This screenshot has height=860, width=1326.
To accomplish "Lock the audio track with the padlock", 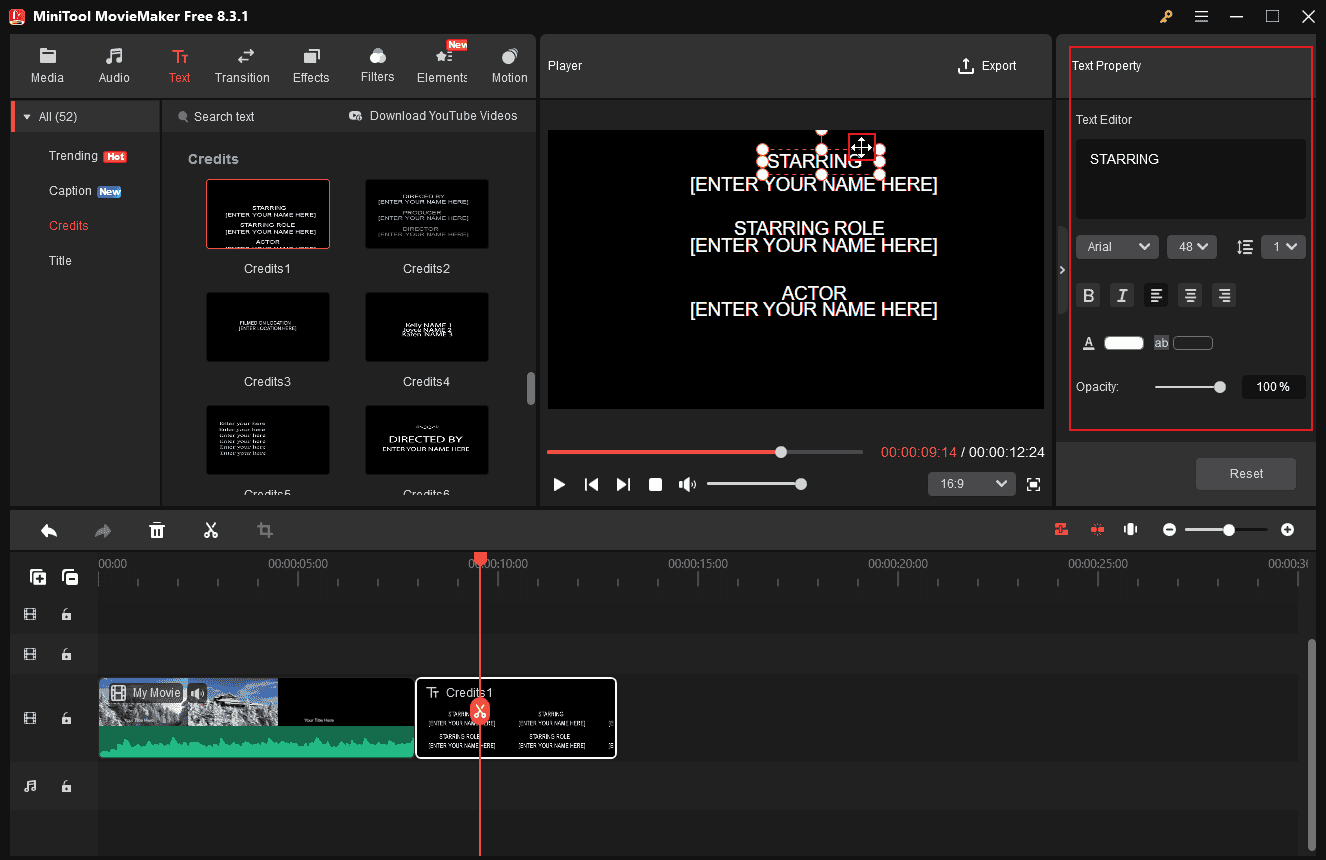I will tap(67, 786).
